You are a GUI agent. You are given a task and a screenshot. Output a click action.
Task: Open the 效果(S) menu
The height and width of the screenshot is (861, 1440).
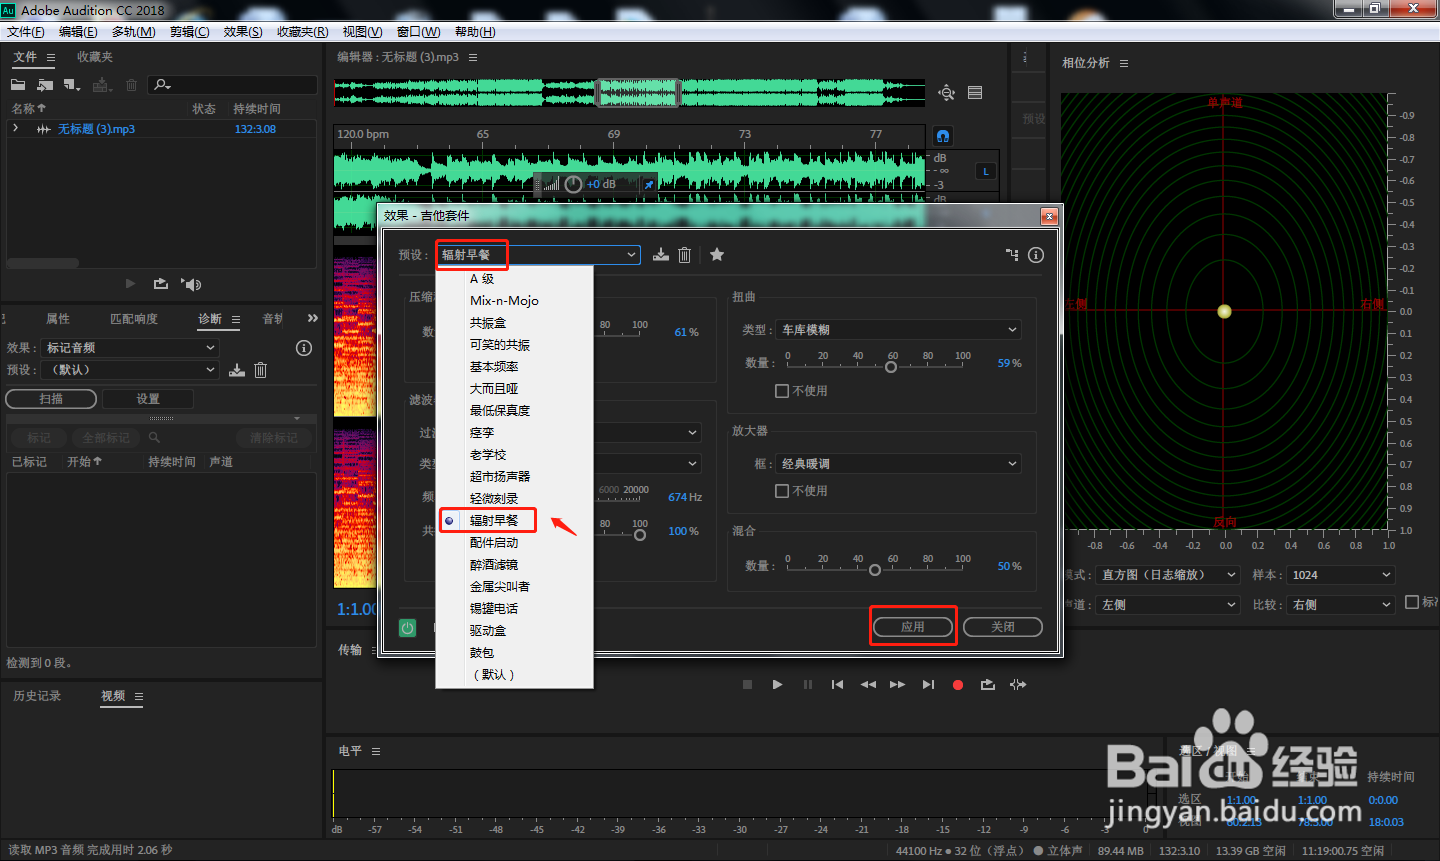[x=243, y=32]
